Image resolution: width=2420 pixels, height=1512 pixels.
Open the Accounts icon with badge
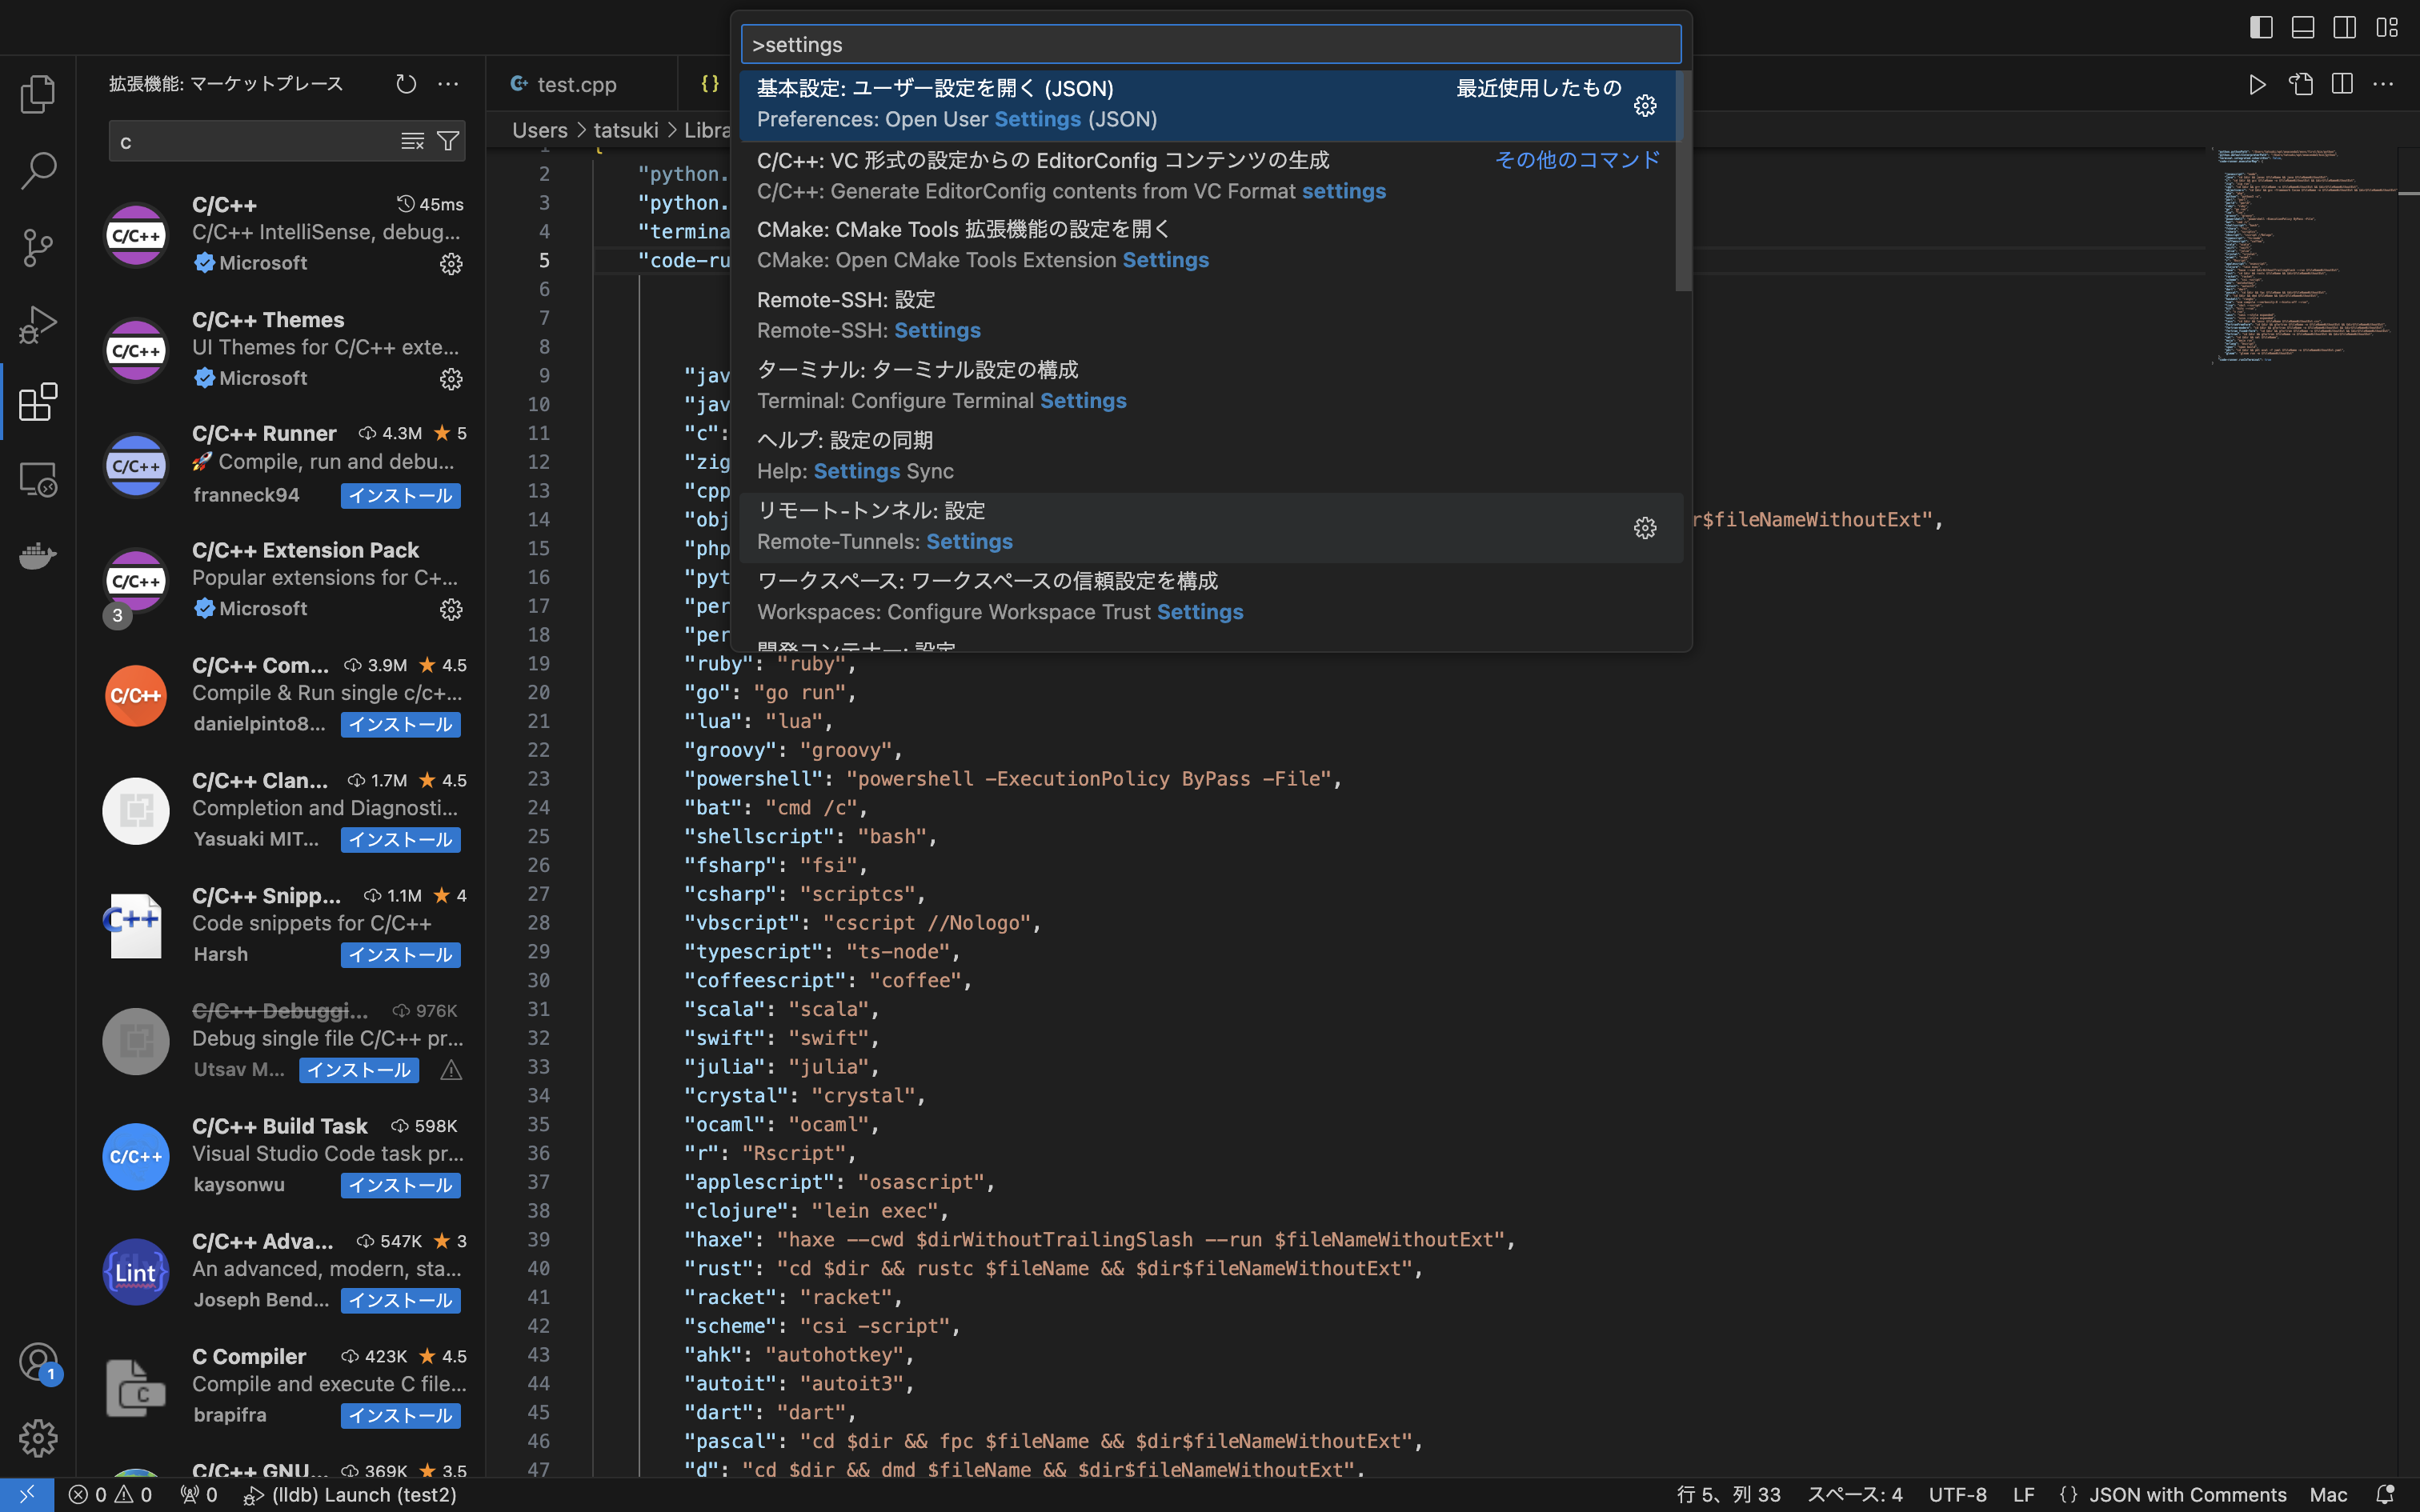click(x=38, y=1362)
